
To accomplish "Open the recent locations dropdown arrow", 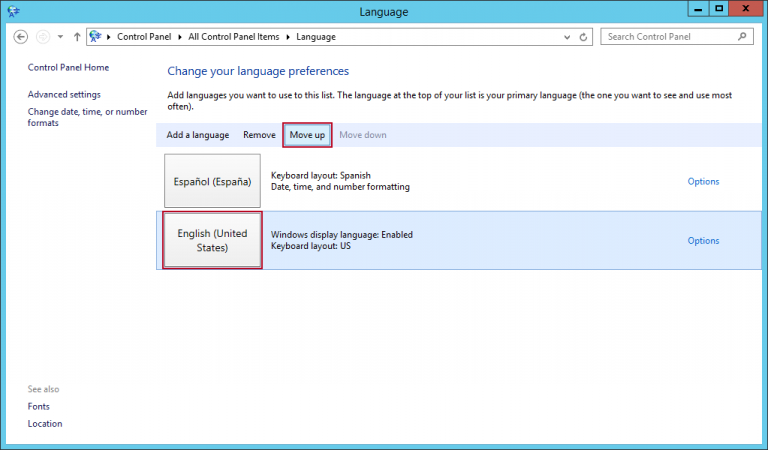I will pos(61,37).
